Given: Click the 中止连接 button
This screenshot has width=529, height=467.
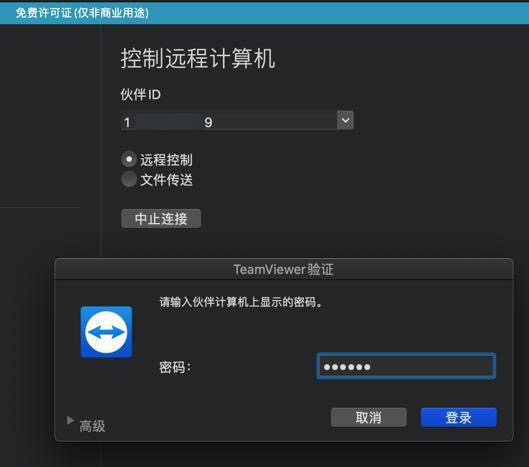Looking at the screenshot, I should (x=161, y=219).
